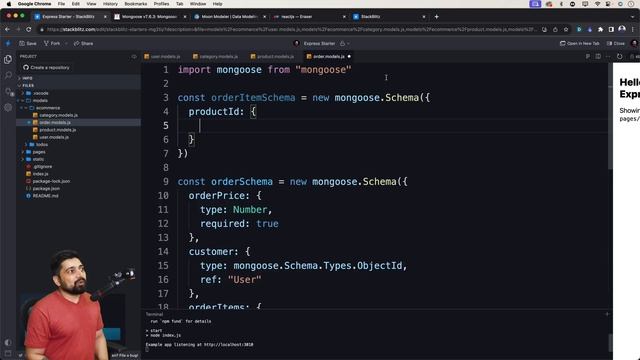Open the StackBlitz user avatar menu
This screenshot has width=640, height=360.
point(634,43)
